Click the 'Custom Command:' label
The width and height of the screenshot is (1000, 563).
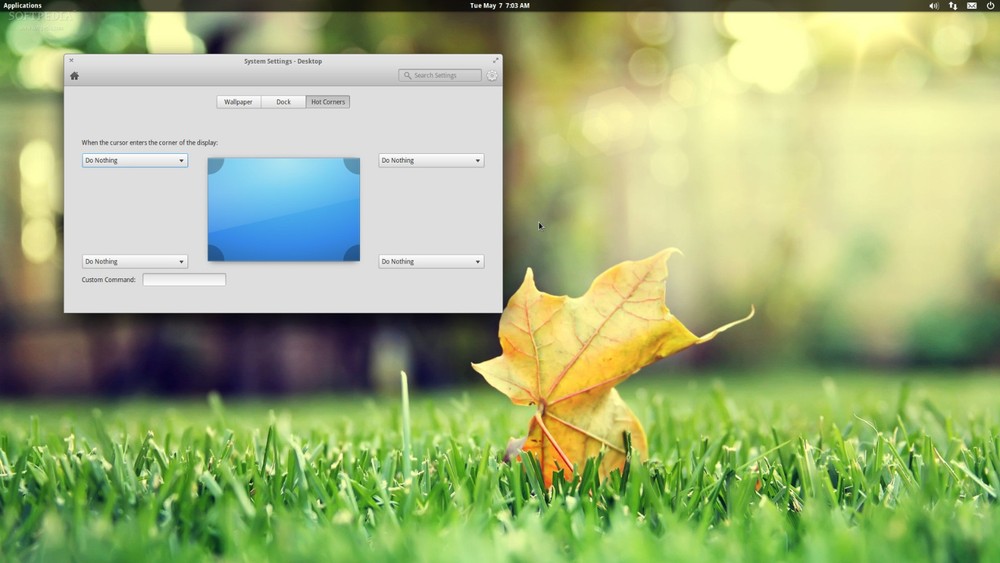tap(108, 279)
